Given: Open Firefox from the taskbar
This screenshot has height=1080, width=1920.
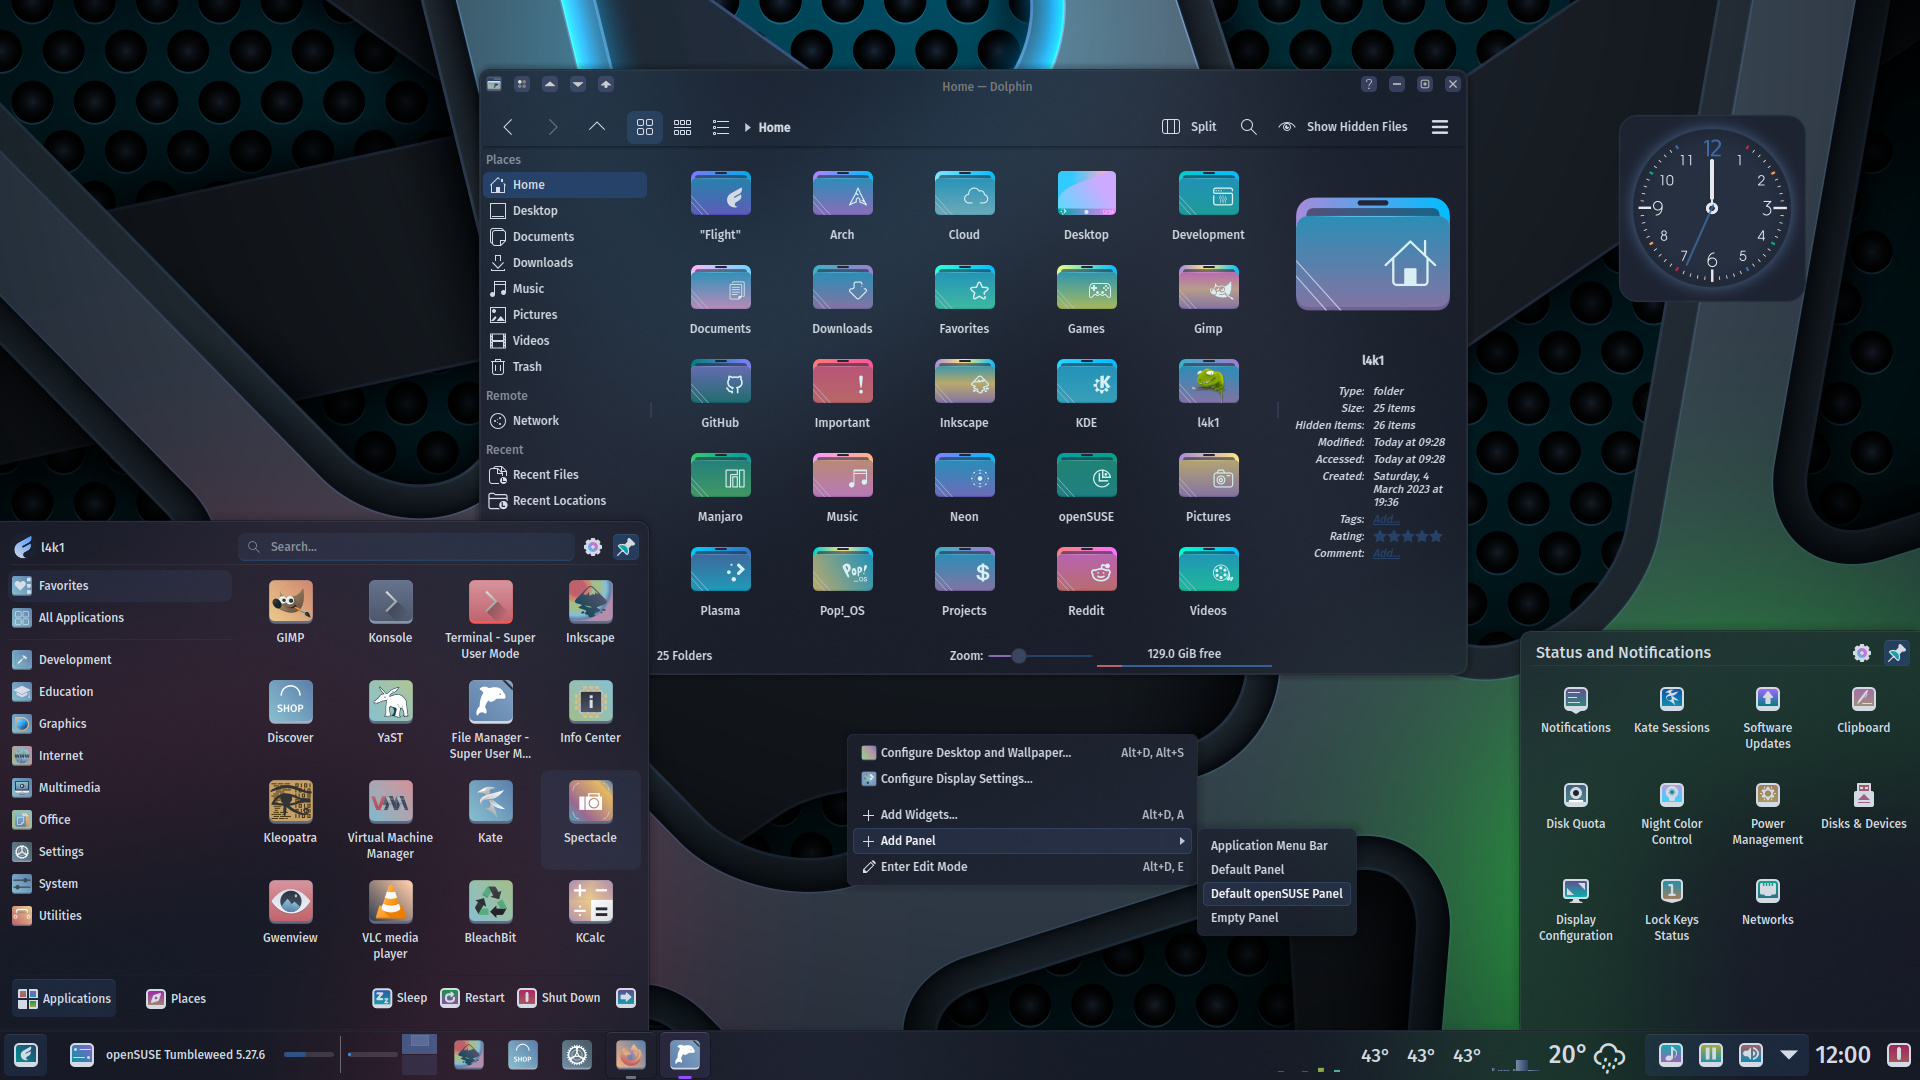Looking at the screenshot, I should [630, 1054].
